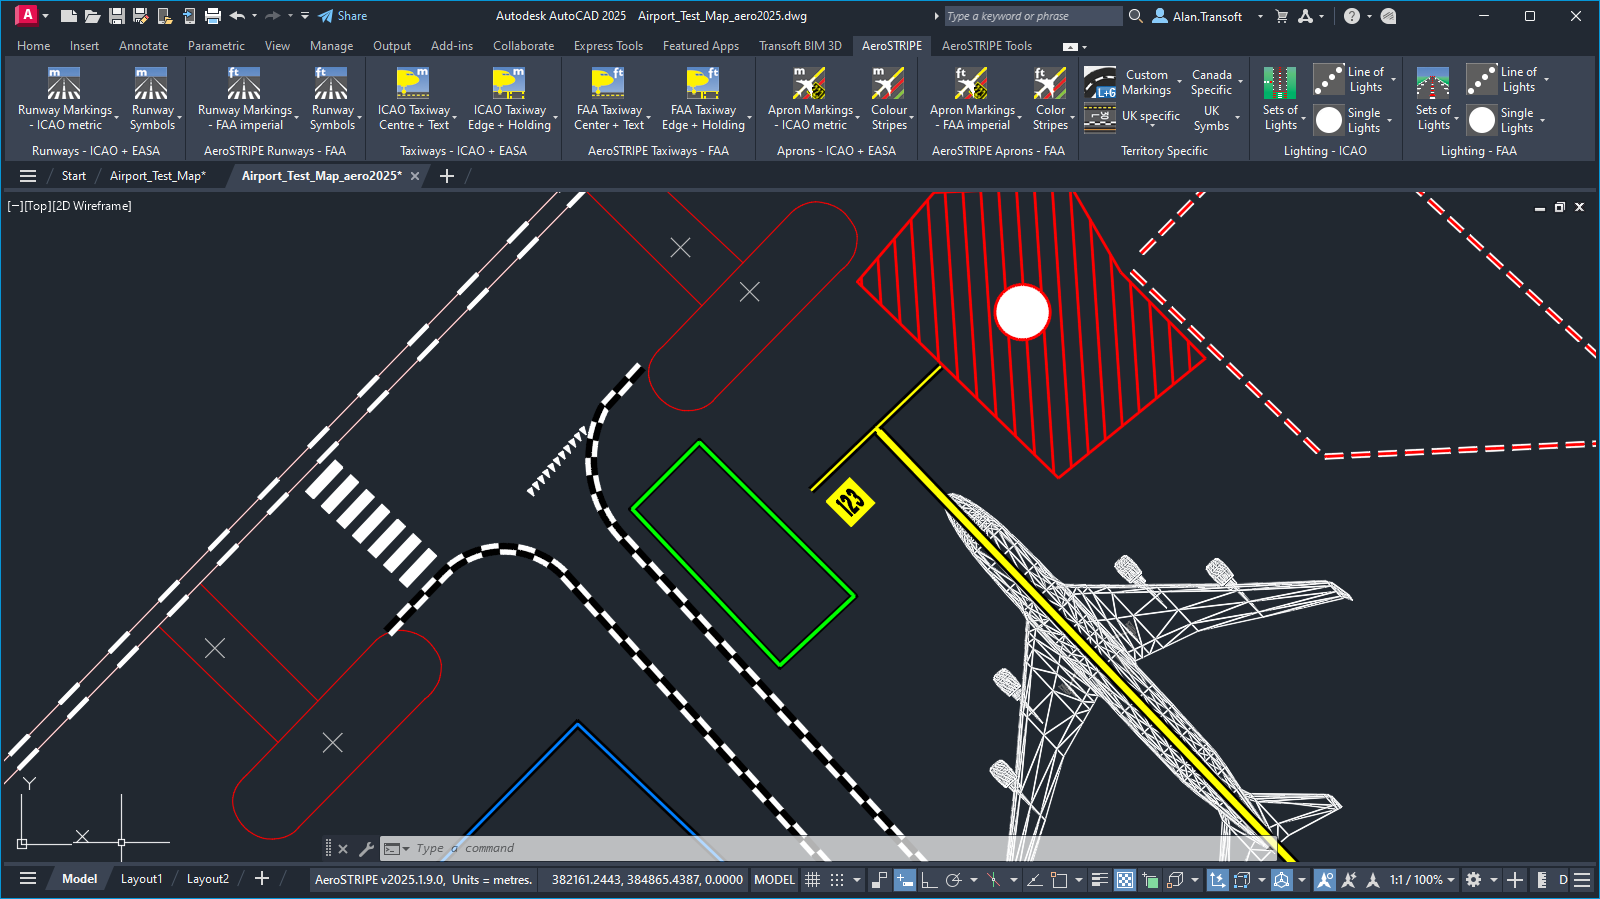Screen dimensions: 1600x899
Task: Click the Share button
Action: pos(343,16)
